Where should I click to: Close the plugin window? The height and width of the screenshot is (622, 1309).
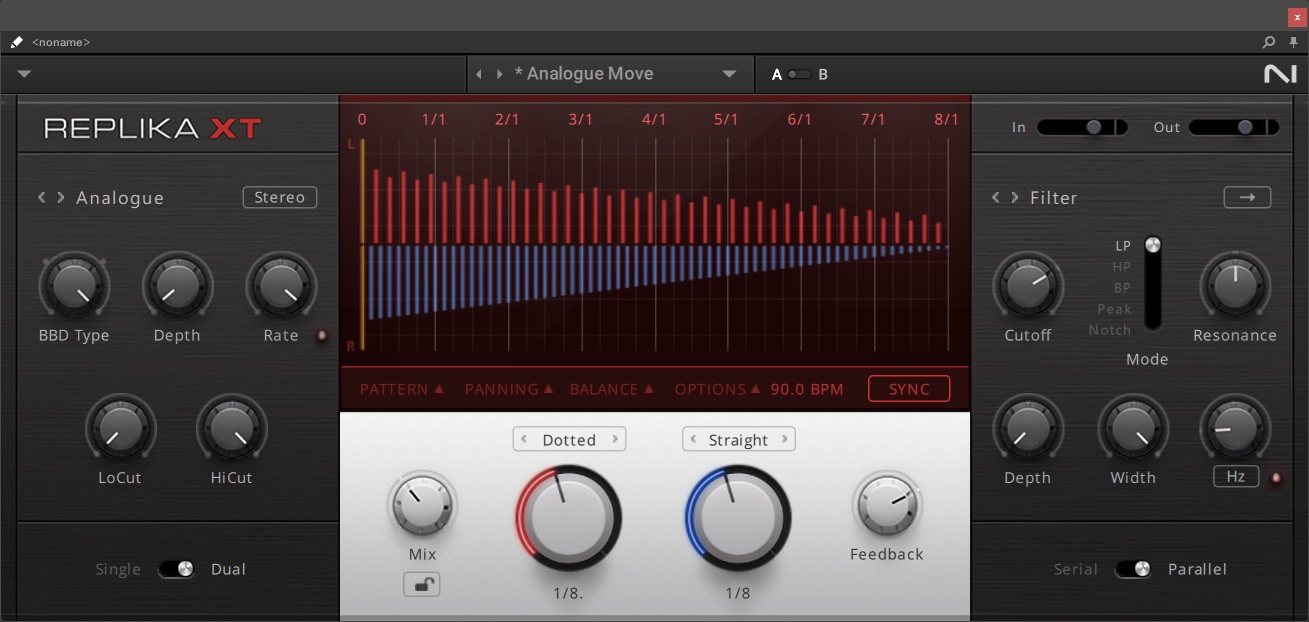[x=1298, y=17]
